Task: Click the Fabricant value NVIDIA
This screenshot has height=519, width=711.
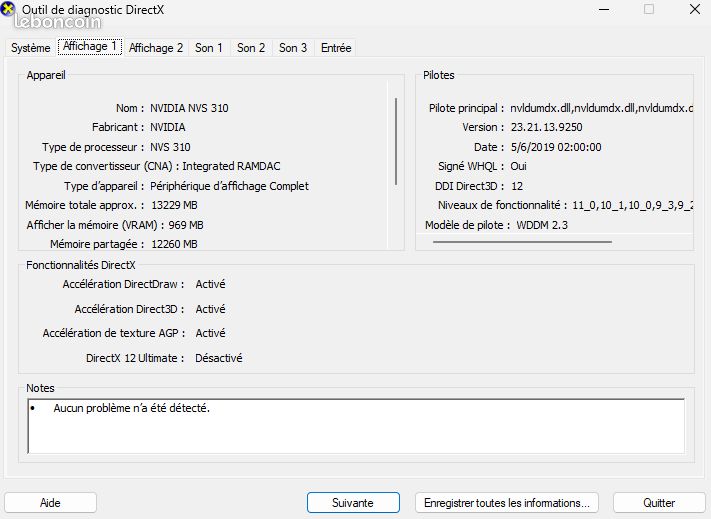Action: point(167,127)
